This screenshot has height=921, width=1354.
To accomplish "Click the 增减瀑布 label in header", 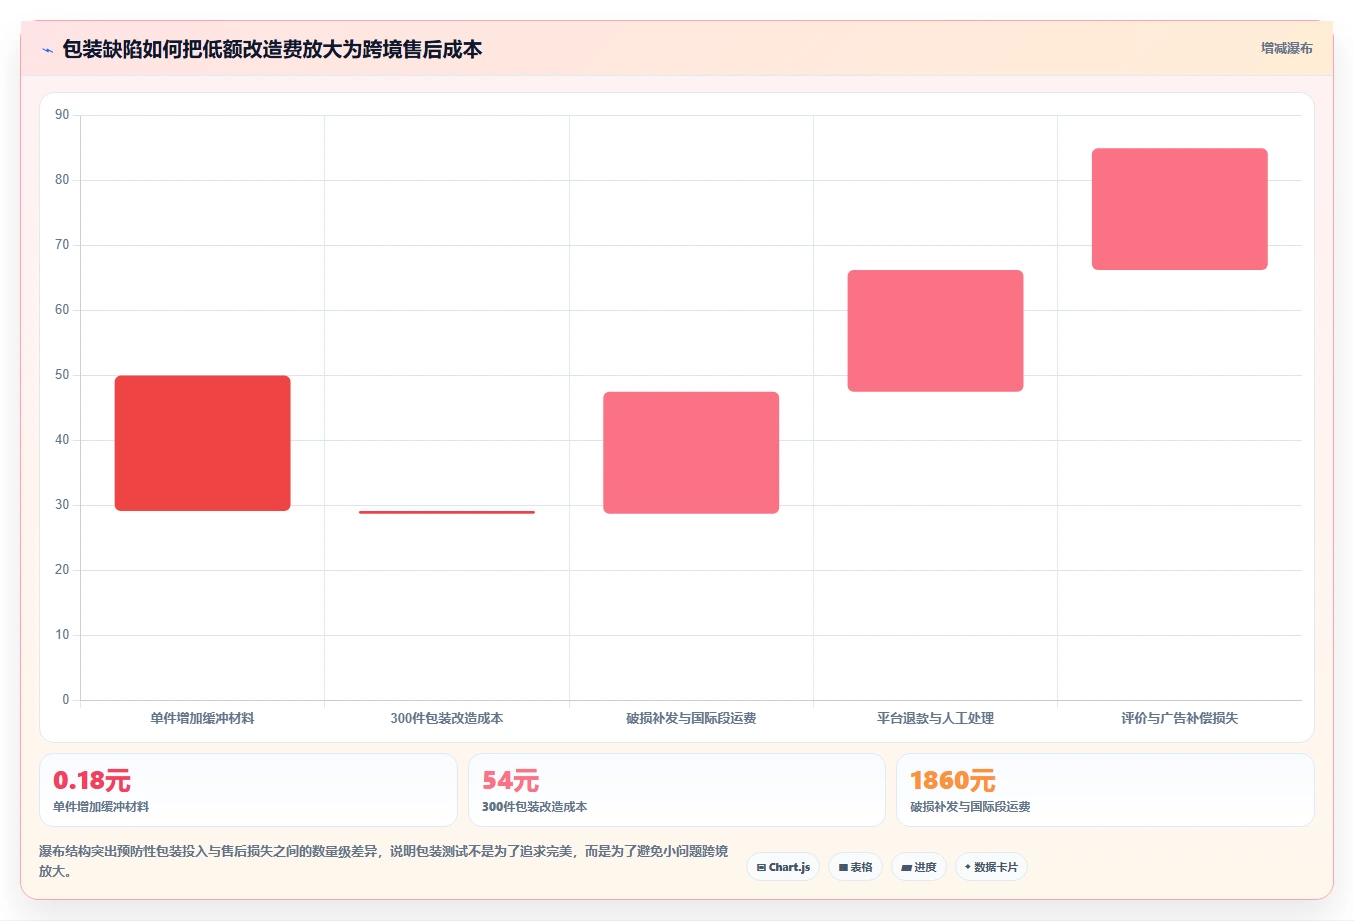I will click(x=1286, y=48).
